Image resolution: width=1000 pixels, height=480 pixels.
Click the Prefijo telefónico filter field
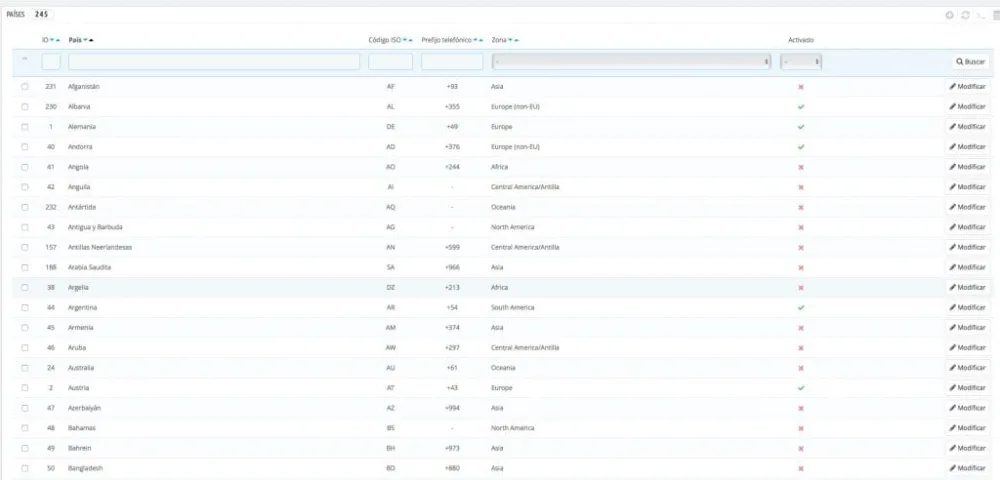point(452,62)
